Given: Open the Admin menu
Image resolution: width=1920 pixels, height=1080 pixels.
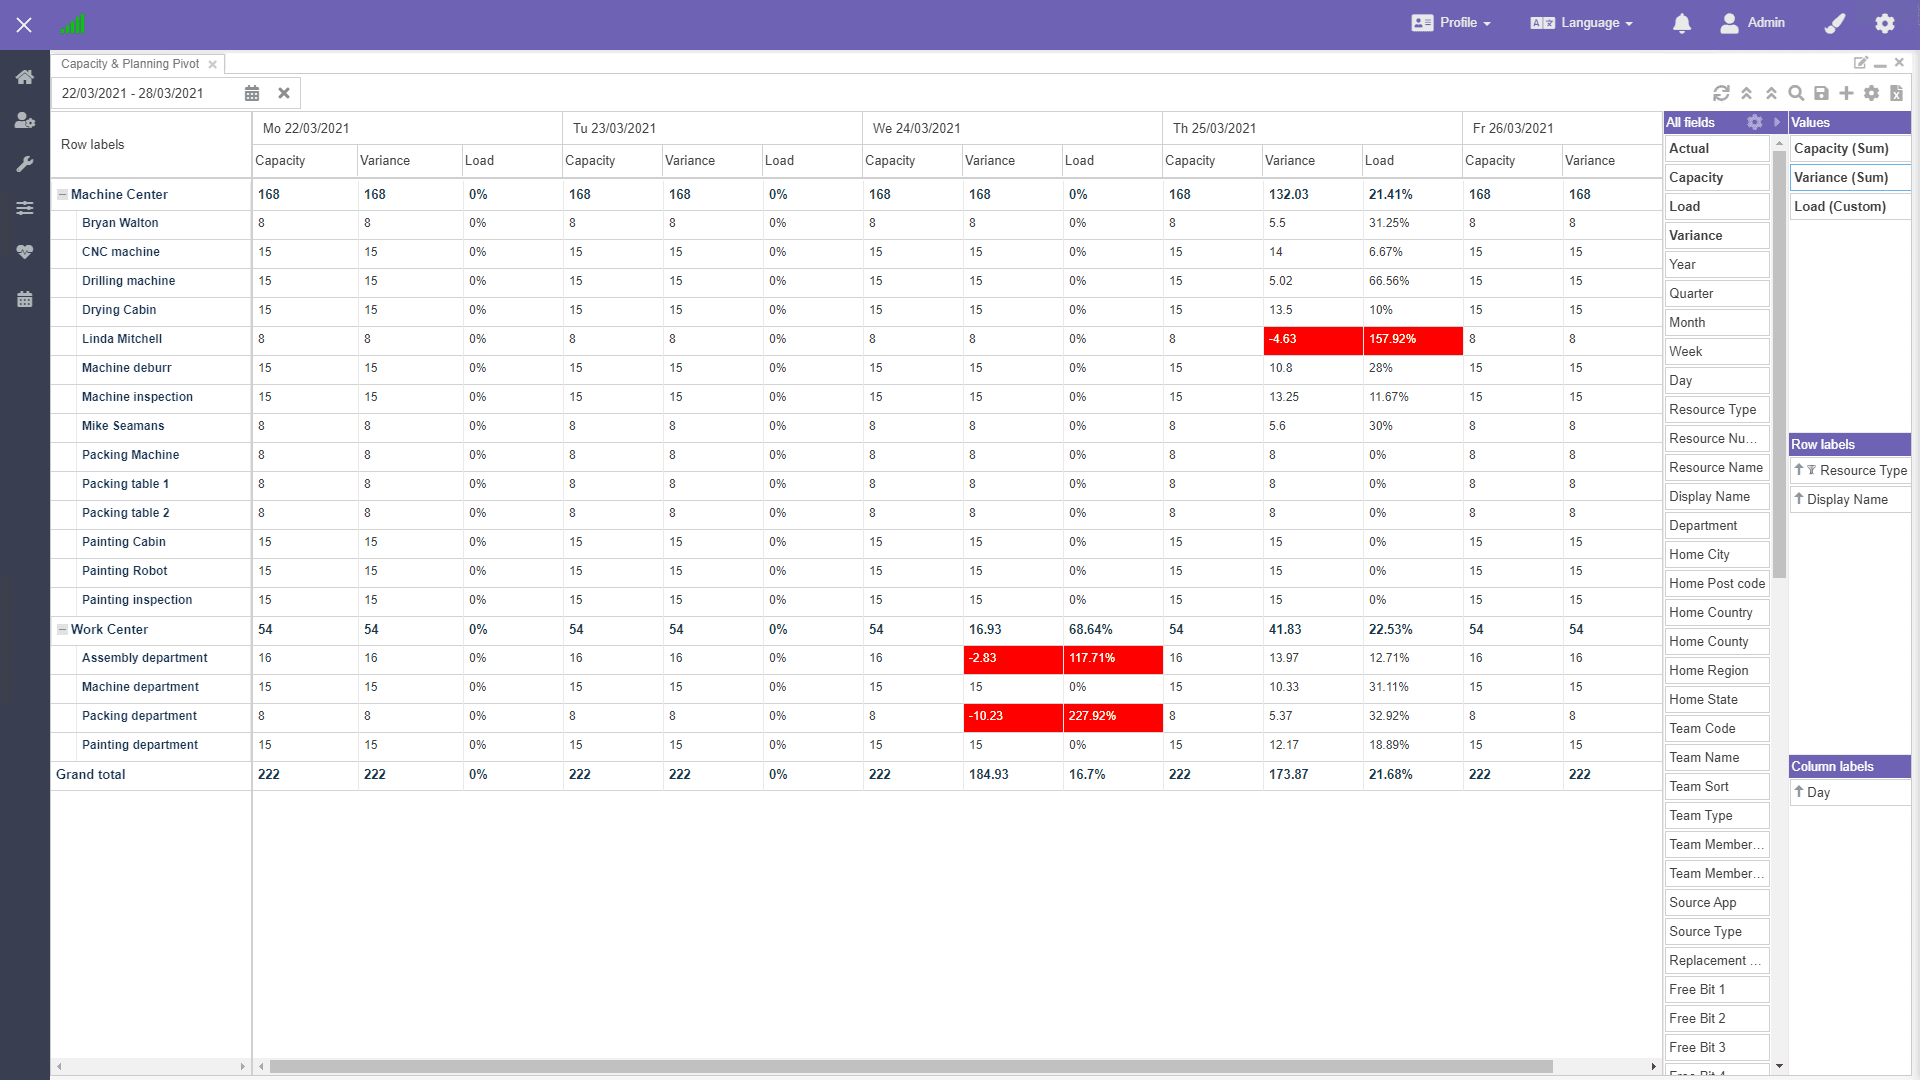Looking at the screenshot, I should [x=1753, y=23].
